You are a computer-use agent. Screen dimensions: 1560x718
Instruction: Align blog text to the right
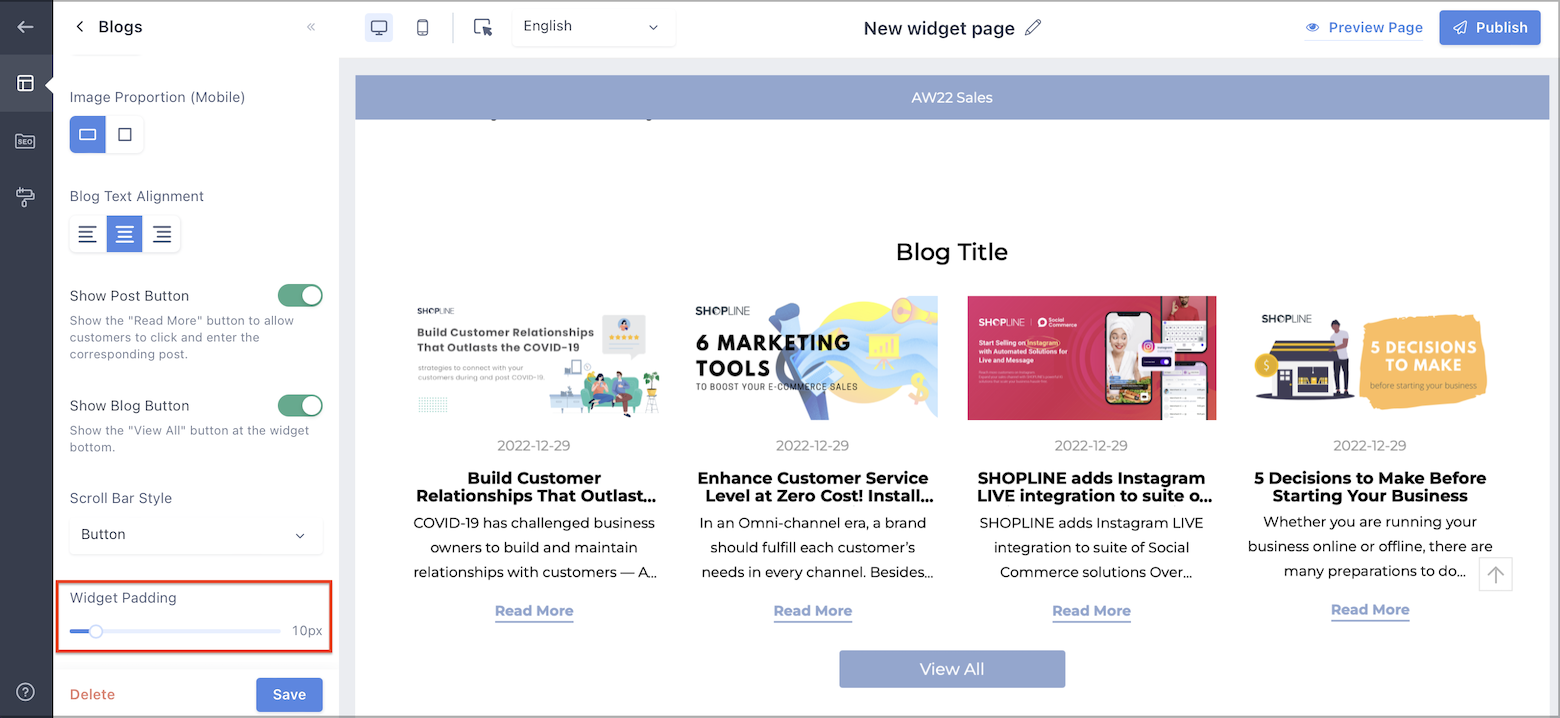[x=162, y=234]
